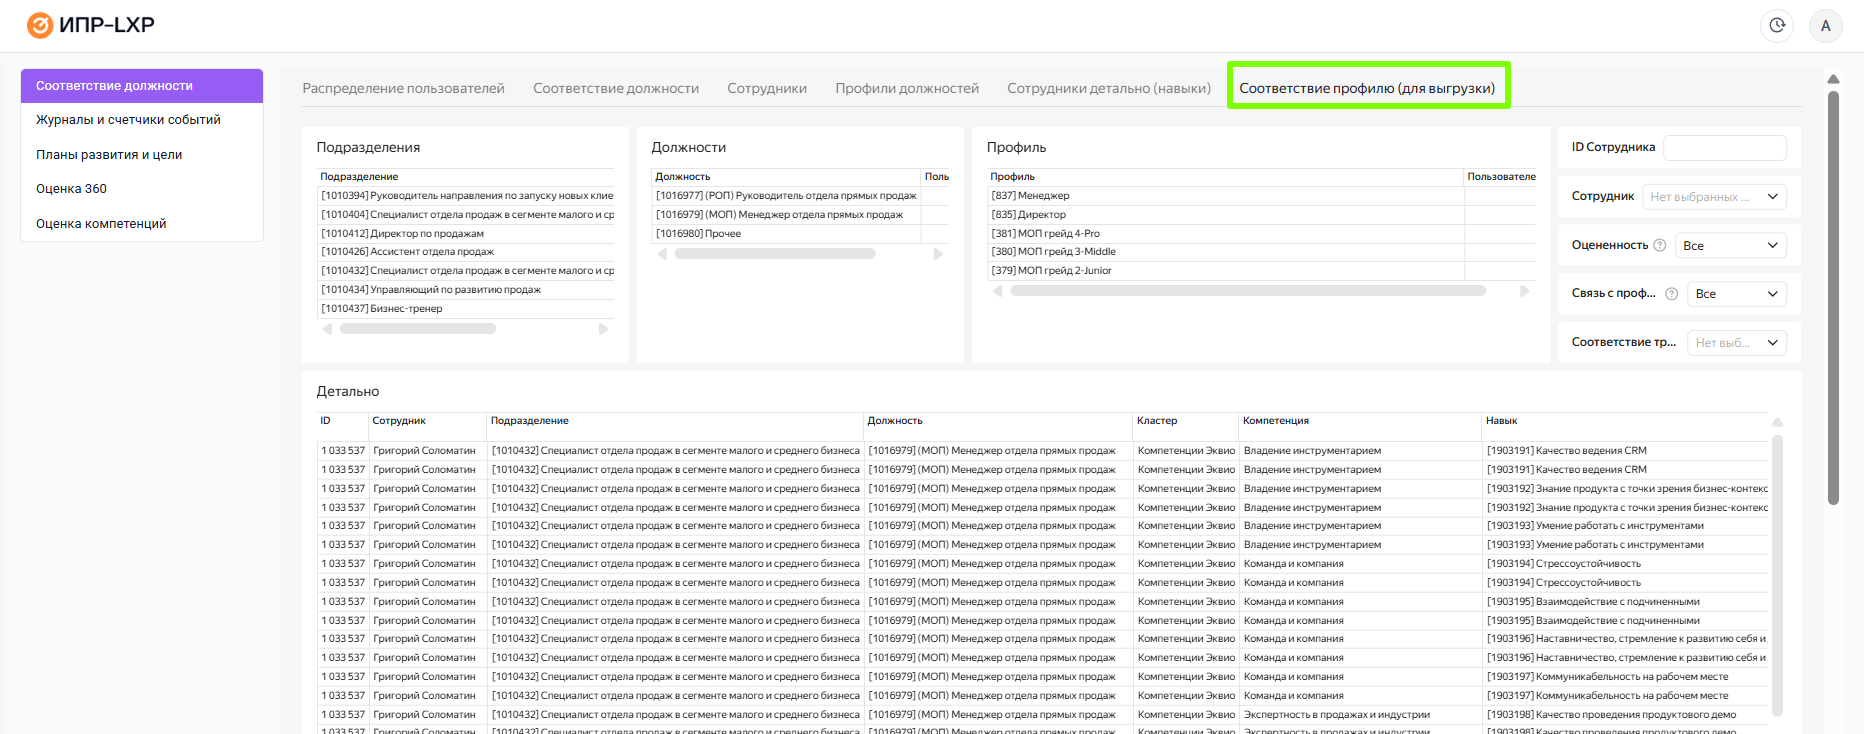Expand the Сотрудник dropdown
1864x734 pixels.
click(1714, 197)
